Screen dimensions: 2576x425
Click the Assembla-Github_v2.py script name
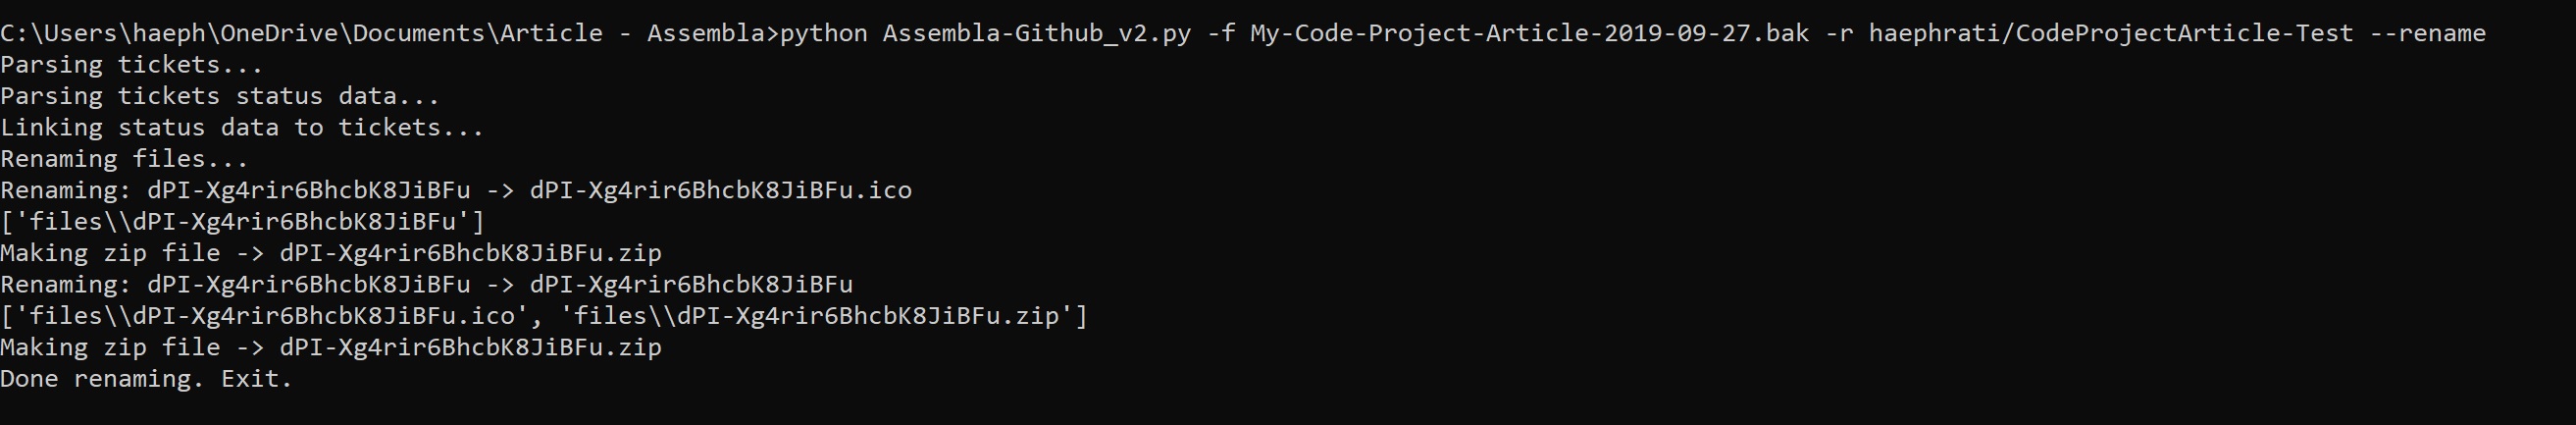[x=1036, y=33]
